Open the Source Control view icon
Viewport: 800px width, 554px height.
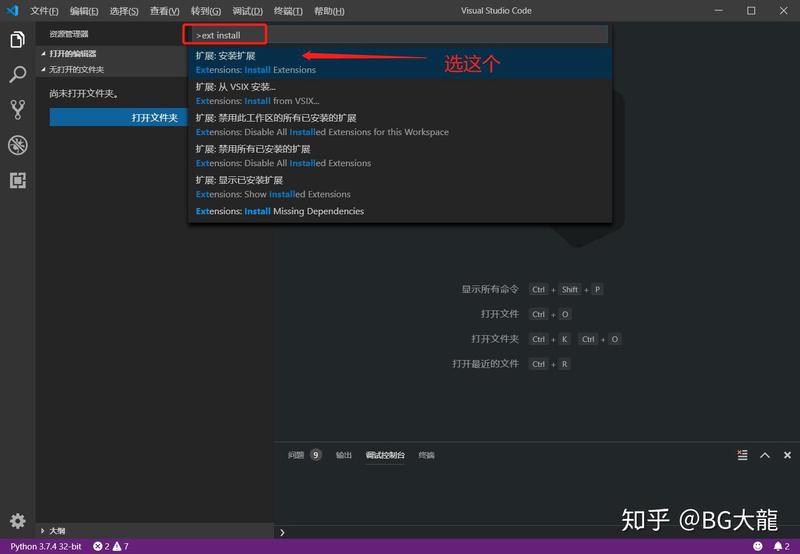(17, 110)
